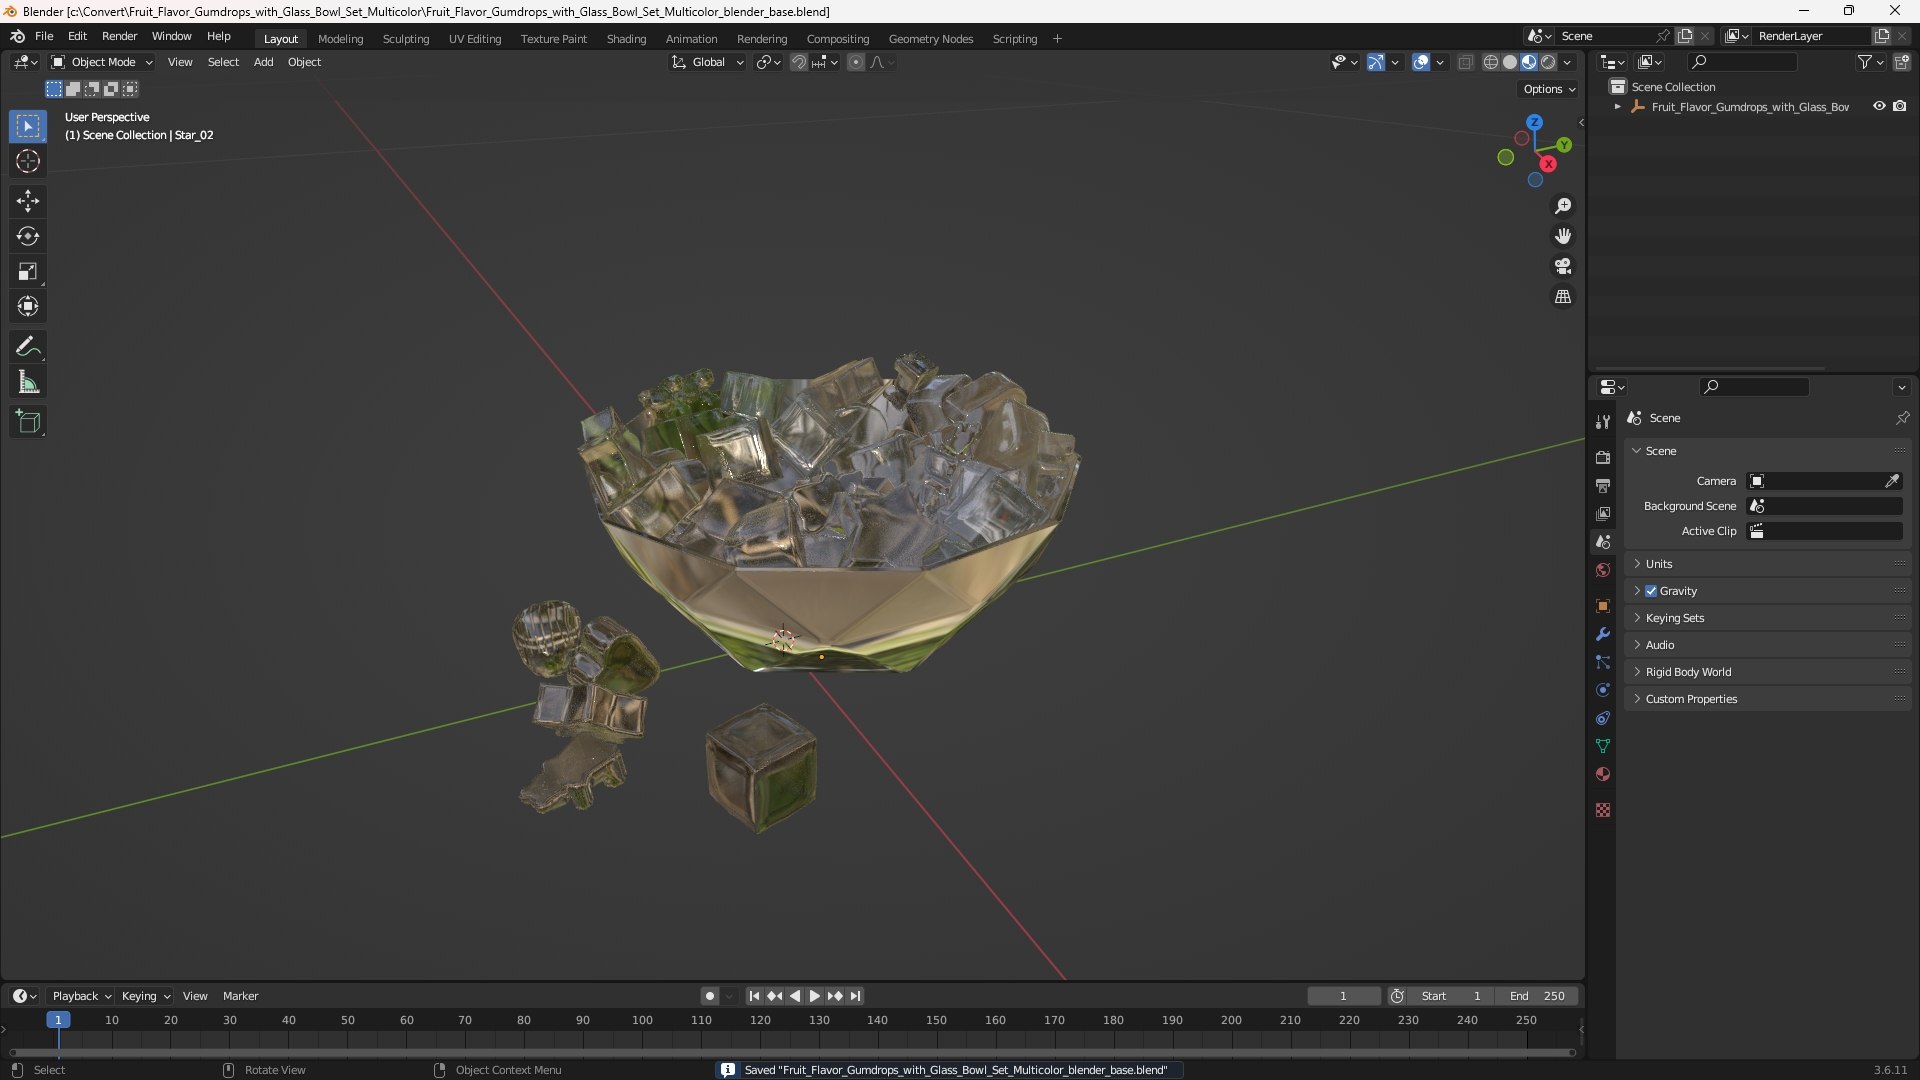Open the Texture properties checkerboard tab

[1603, 810]
